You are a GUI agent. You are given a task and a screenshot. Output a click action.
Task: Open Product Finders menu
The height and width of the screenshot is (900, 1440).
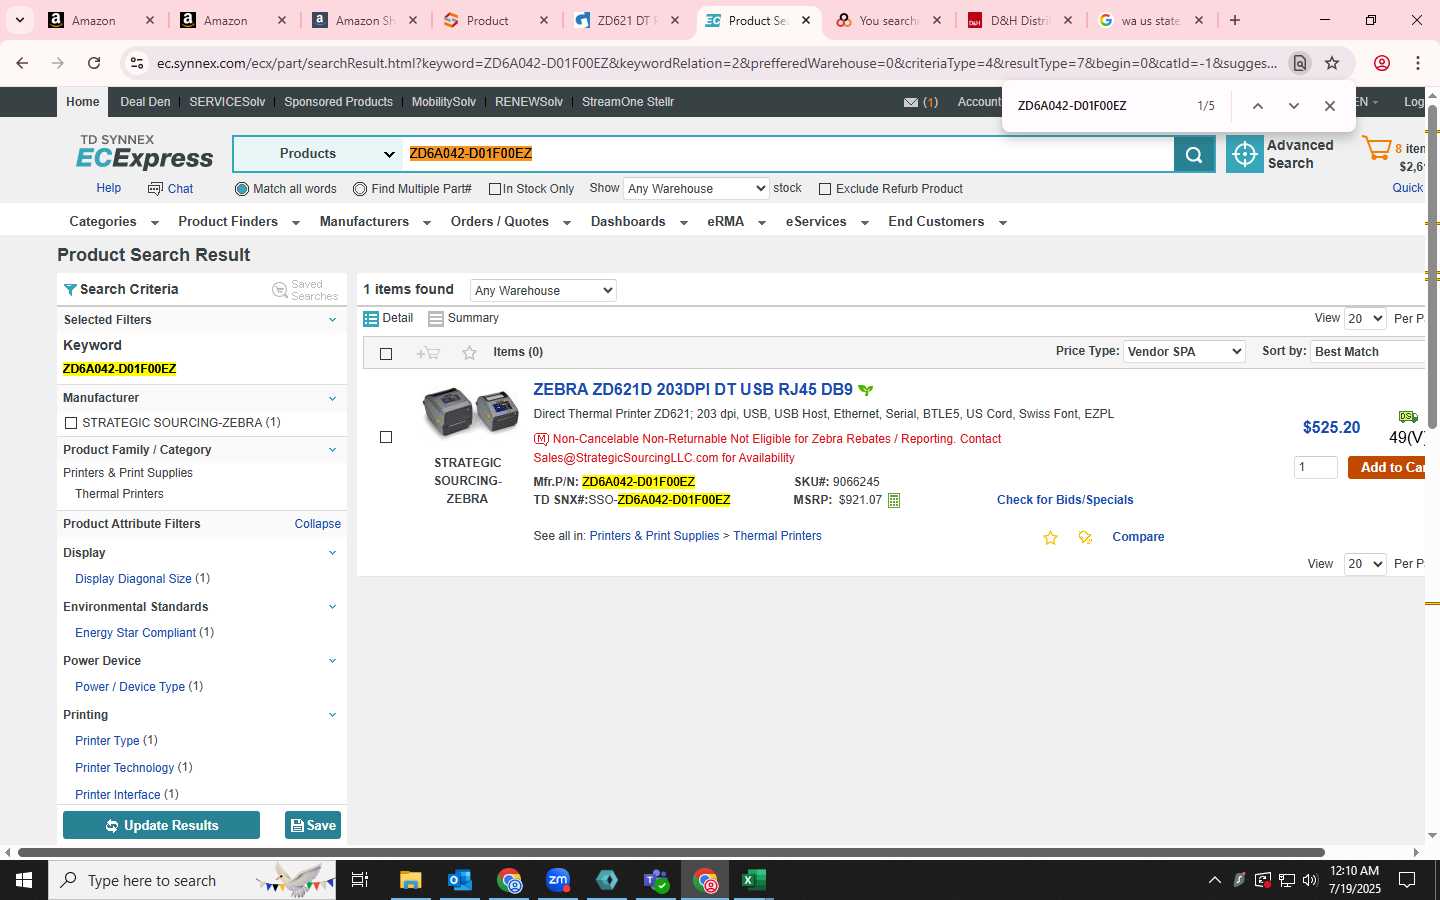pyautogui.click(x=239, y=222)
